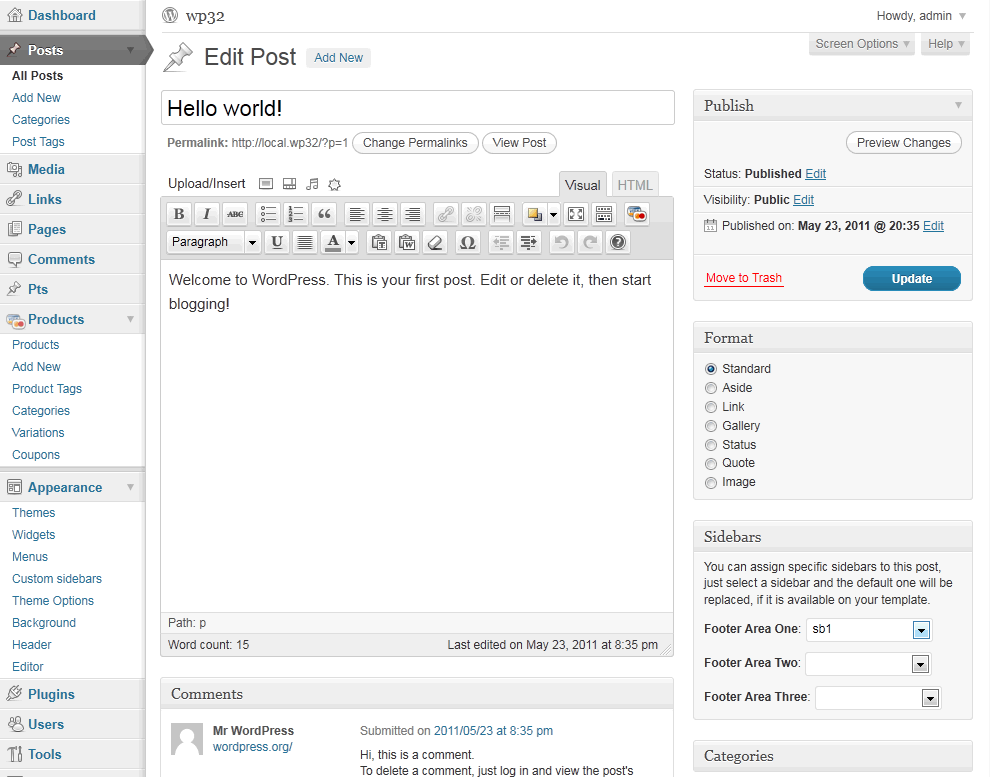The width and height of the screenshot is (990, 777).
Task: Insert a blockquote using the quote icon
Action: pyautogui.click(x=323, y=214)
